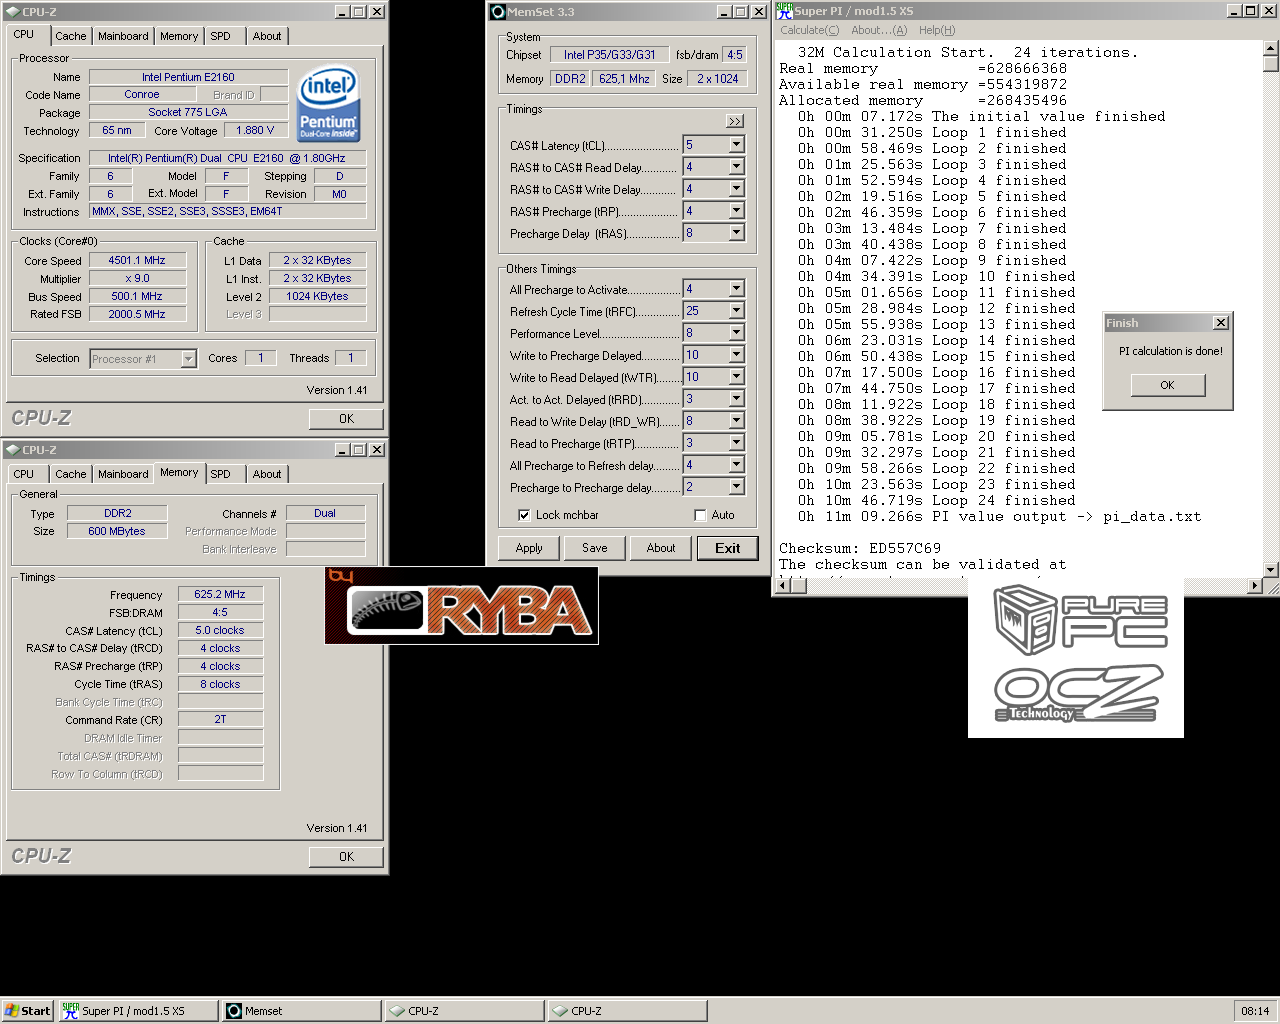The width and height of the screenshot is (1280, 1024).
Task: Open the Processor #1 selection dropdown
Action: click(x=188, y=359)
